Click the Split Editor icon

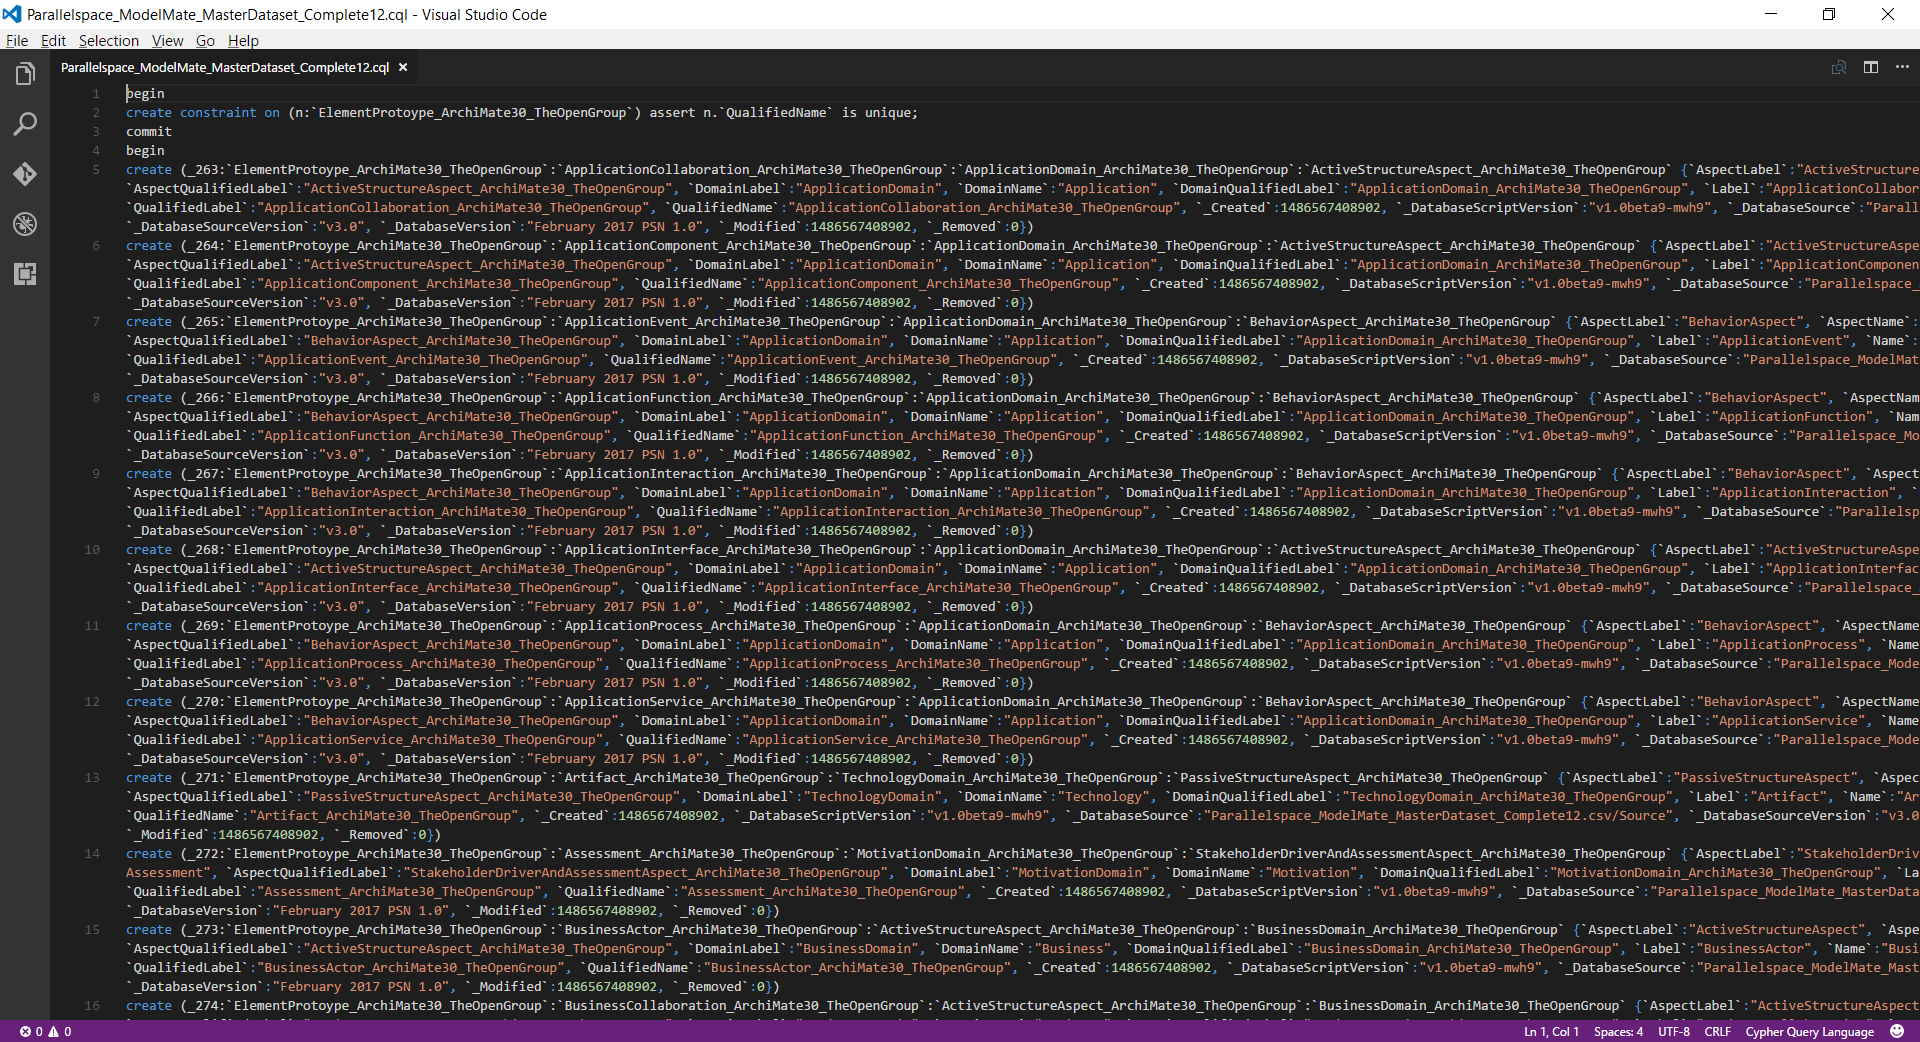tap(1870, 67)
